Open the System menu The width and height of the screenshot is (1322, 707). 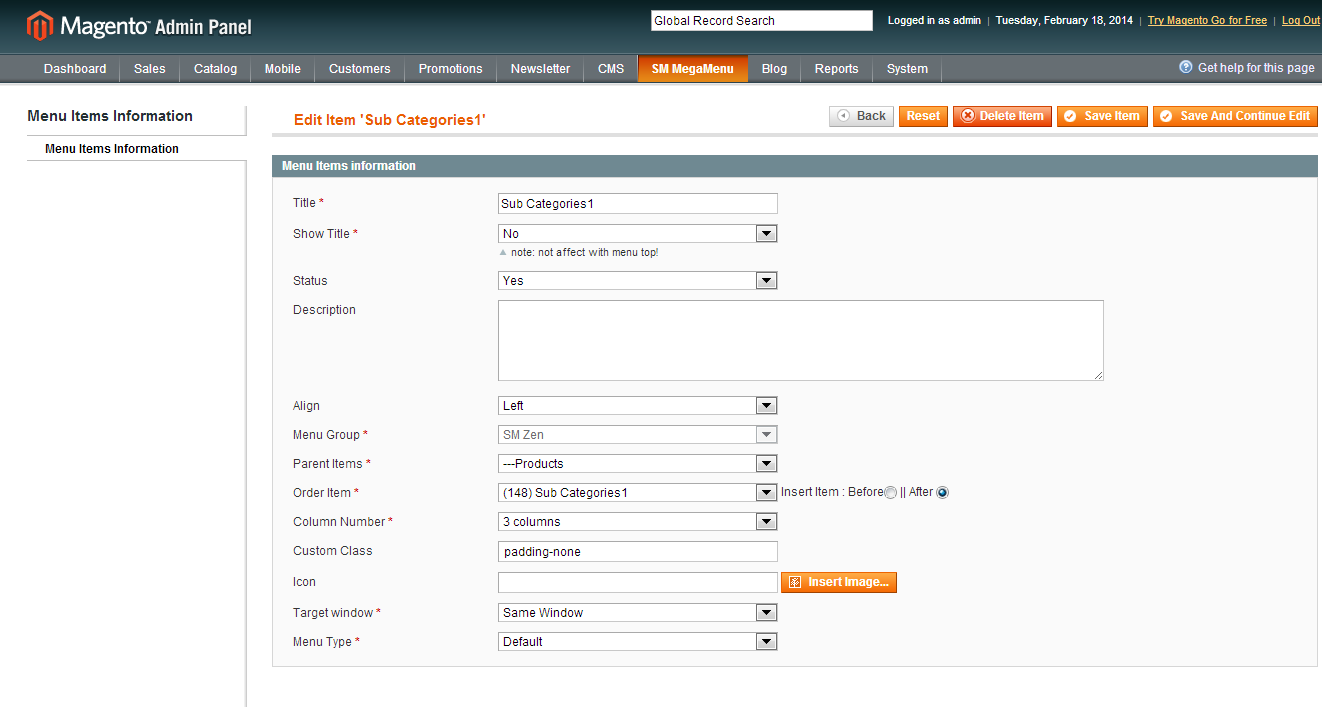tap(907, 69)
